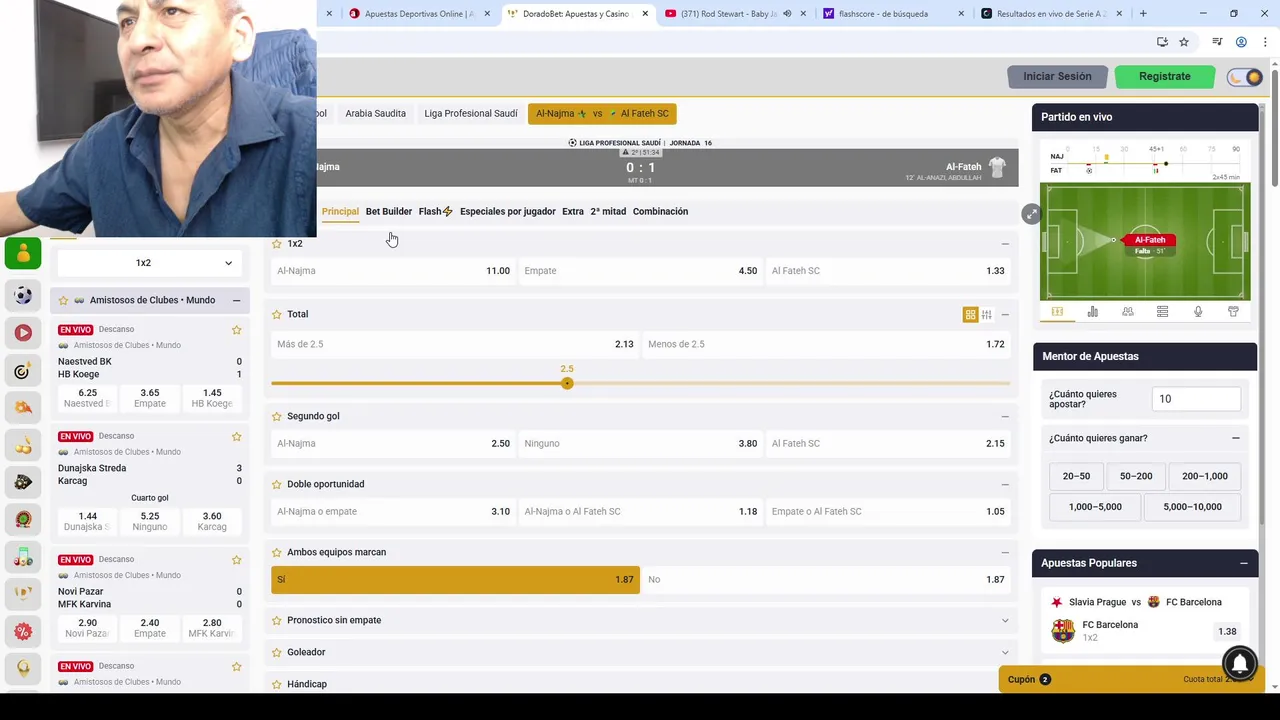Image resolution: width=1280 pixels, height=720 pixels.
Task: Favorite the Ambos equipos marcan market star
Action: pyautogui.click(x=277, y=552)
